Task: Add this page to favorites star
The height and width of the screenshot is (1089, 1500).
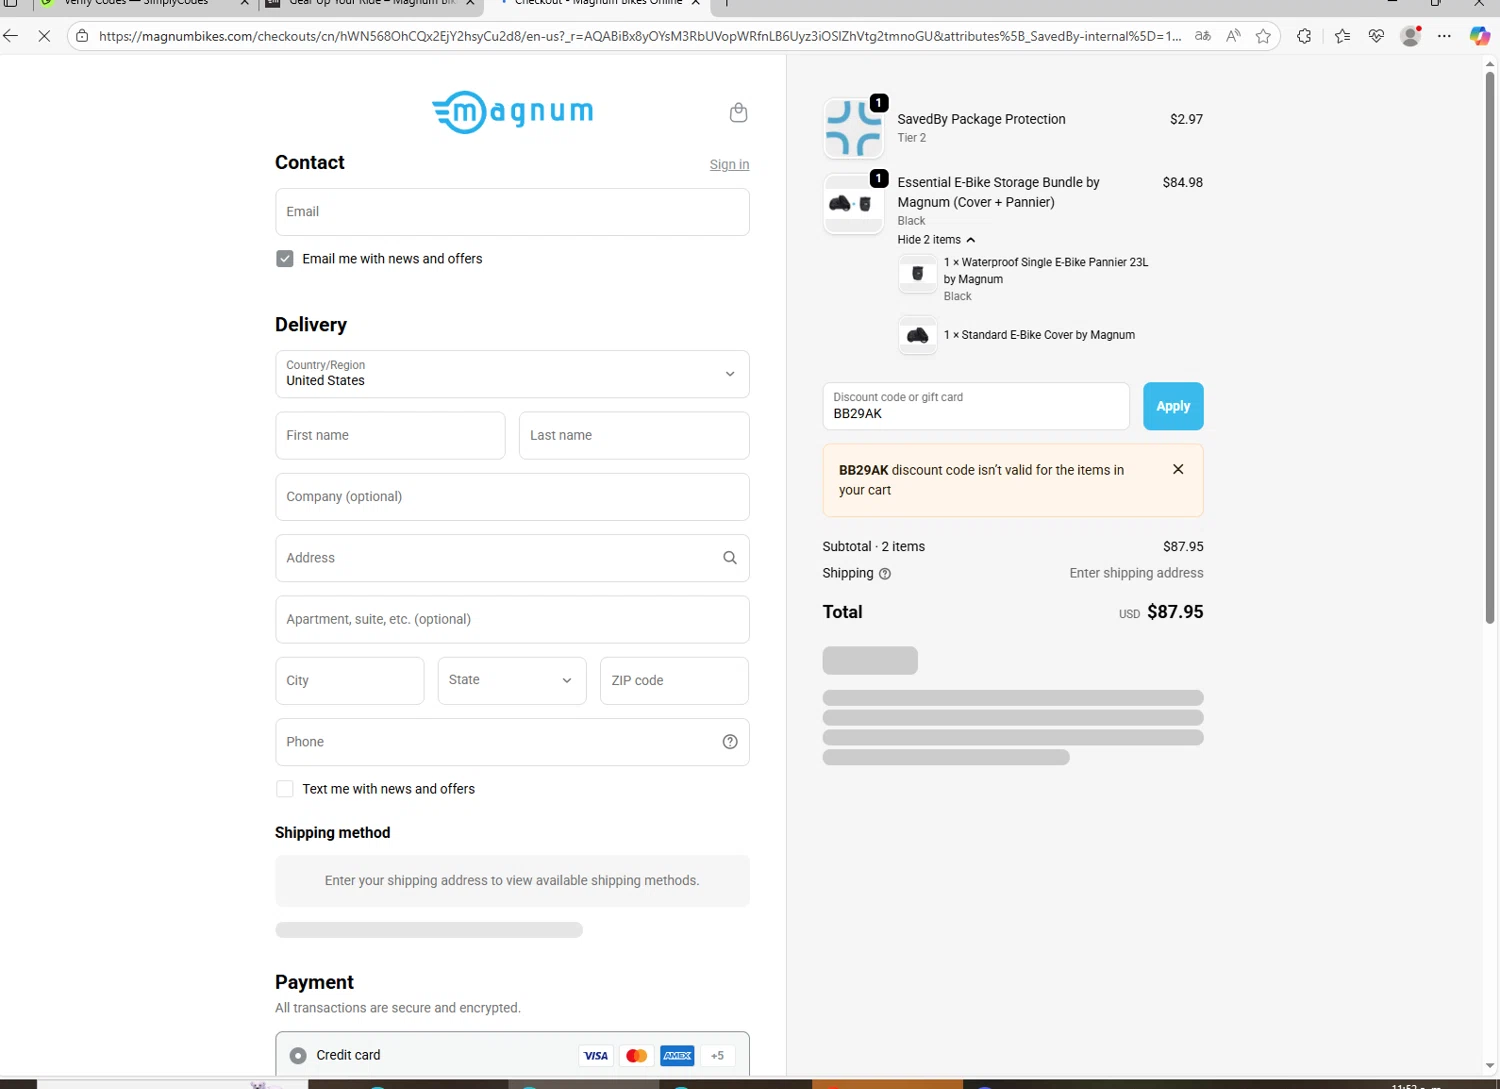Action: (x=1263, y=36)
